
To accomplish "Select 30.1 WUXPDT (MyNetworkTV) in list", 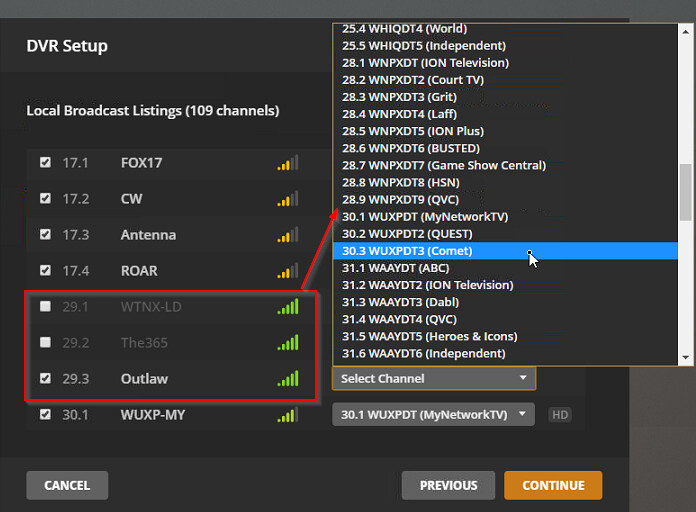I will [505, 217].
